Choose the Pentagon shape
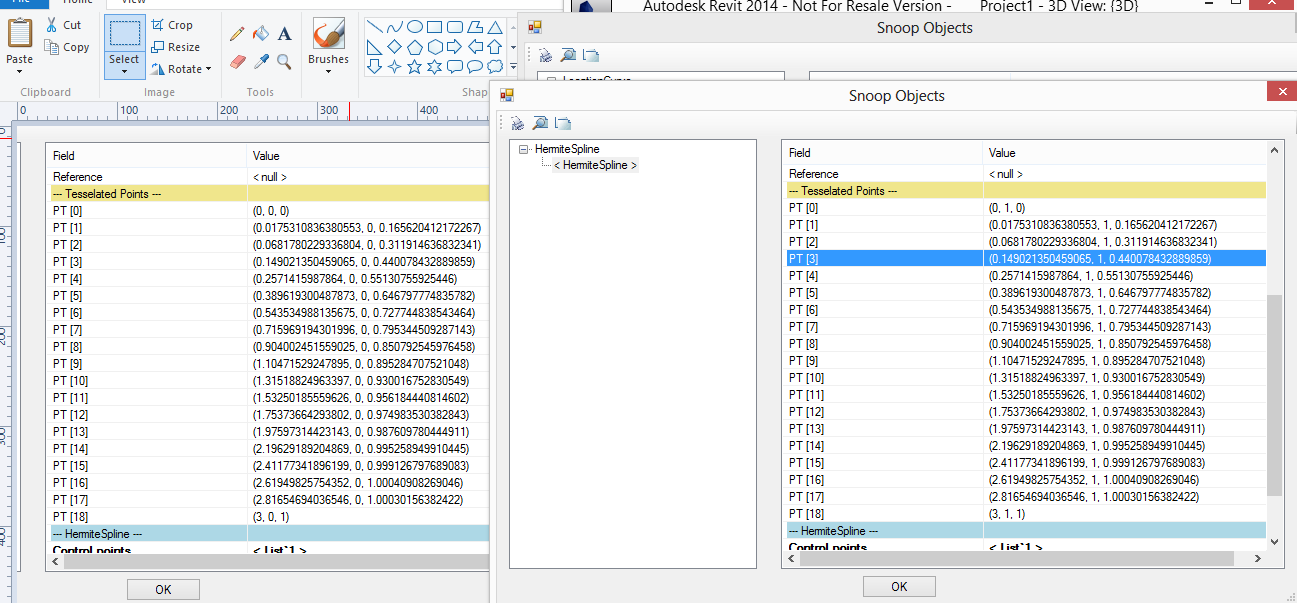This screenshot has height=603, width=1297. click(414, 47)
